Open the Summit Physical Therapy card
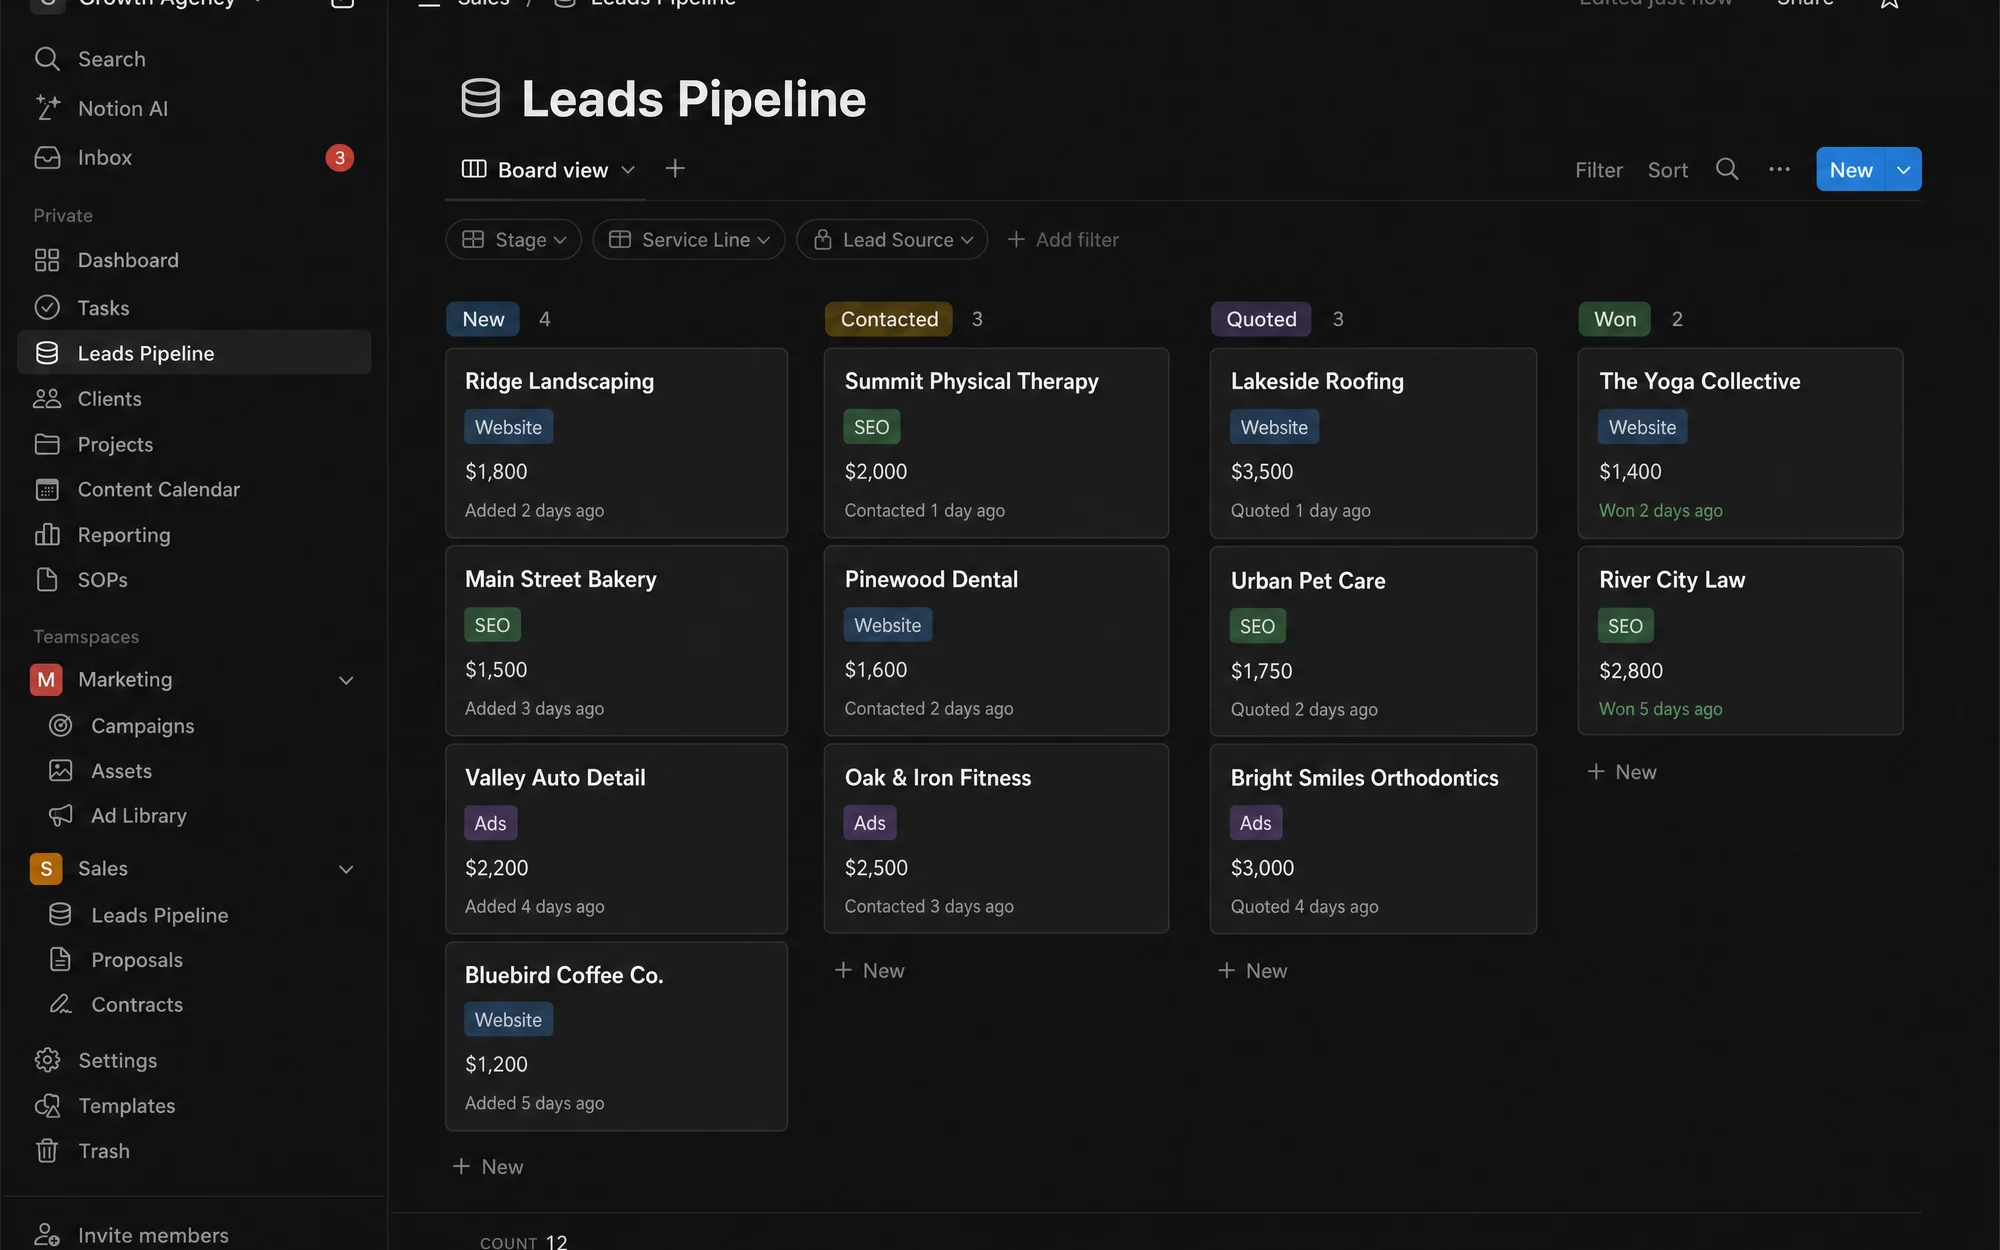Image resolution: width=2000 pixels, height=1250 pixels. coord(996,443)
